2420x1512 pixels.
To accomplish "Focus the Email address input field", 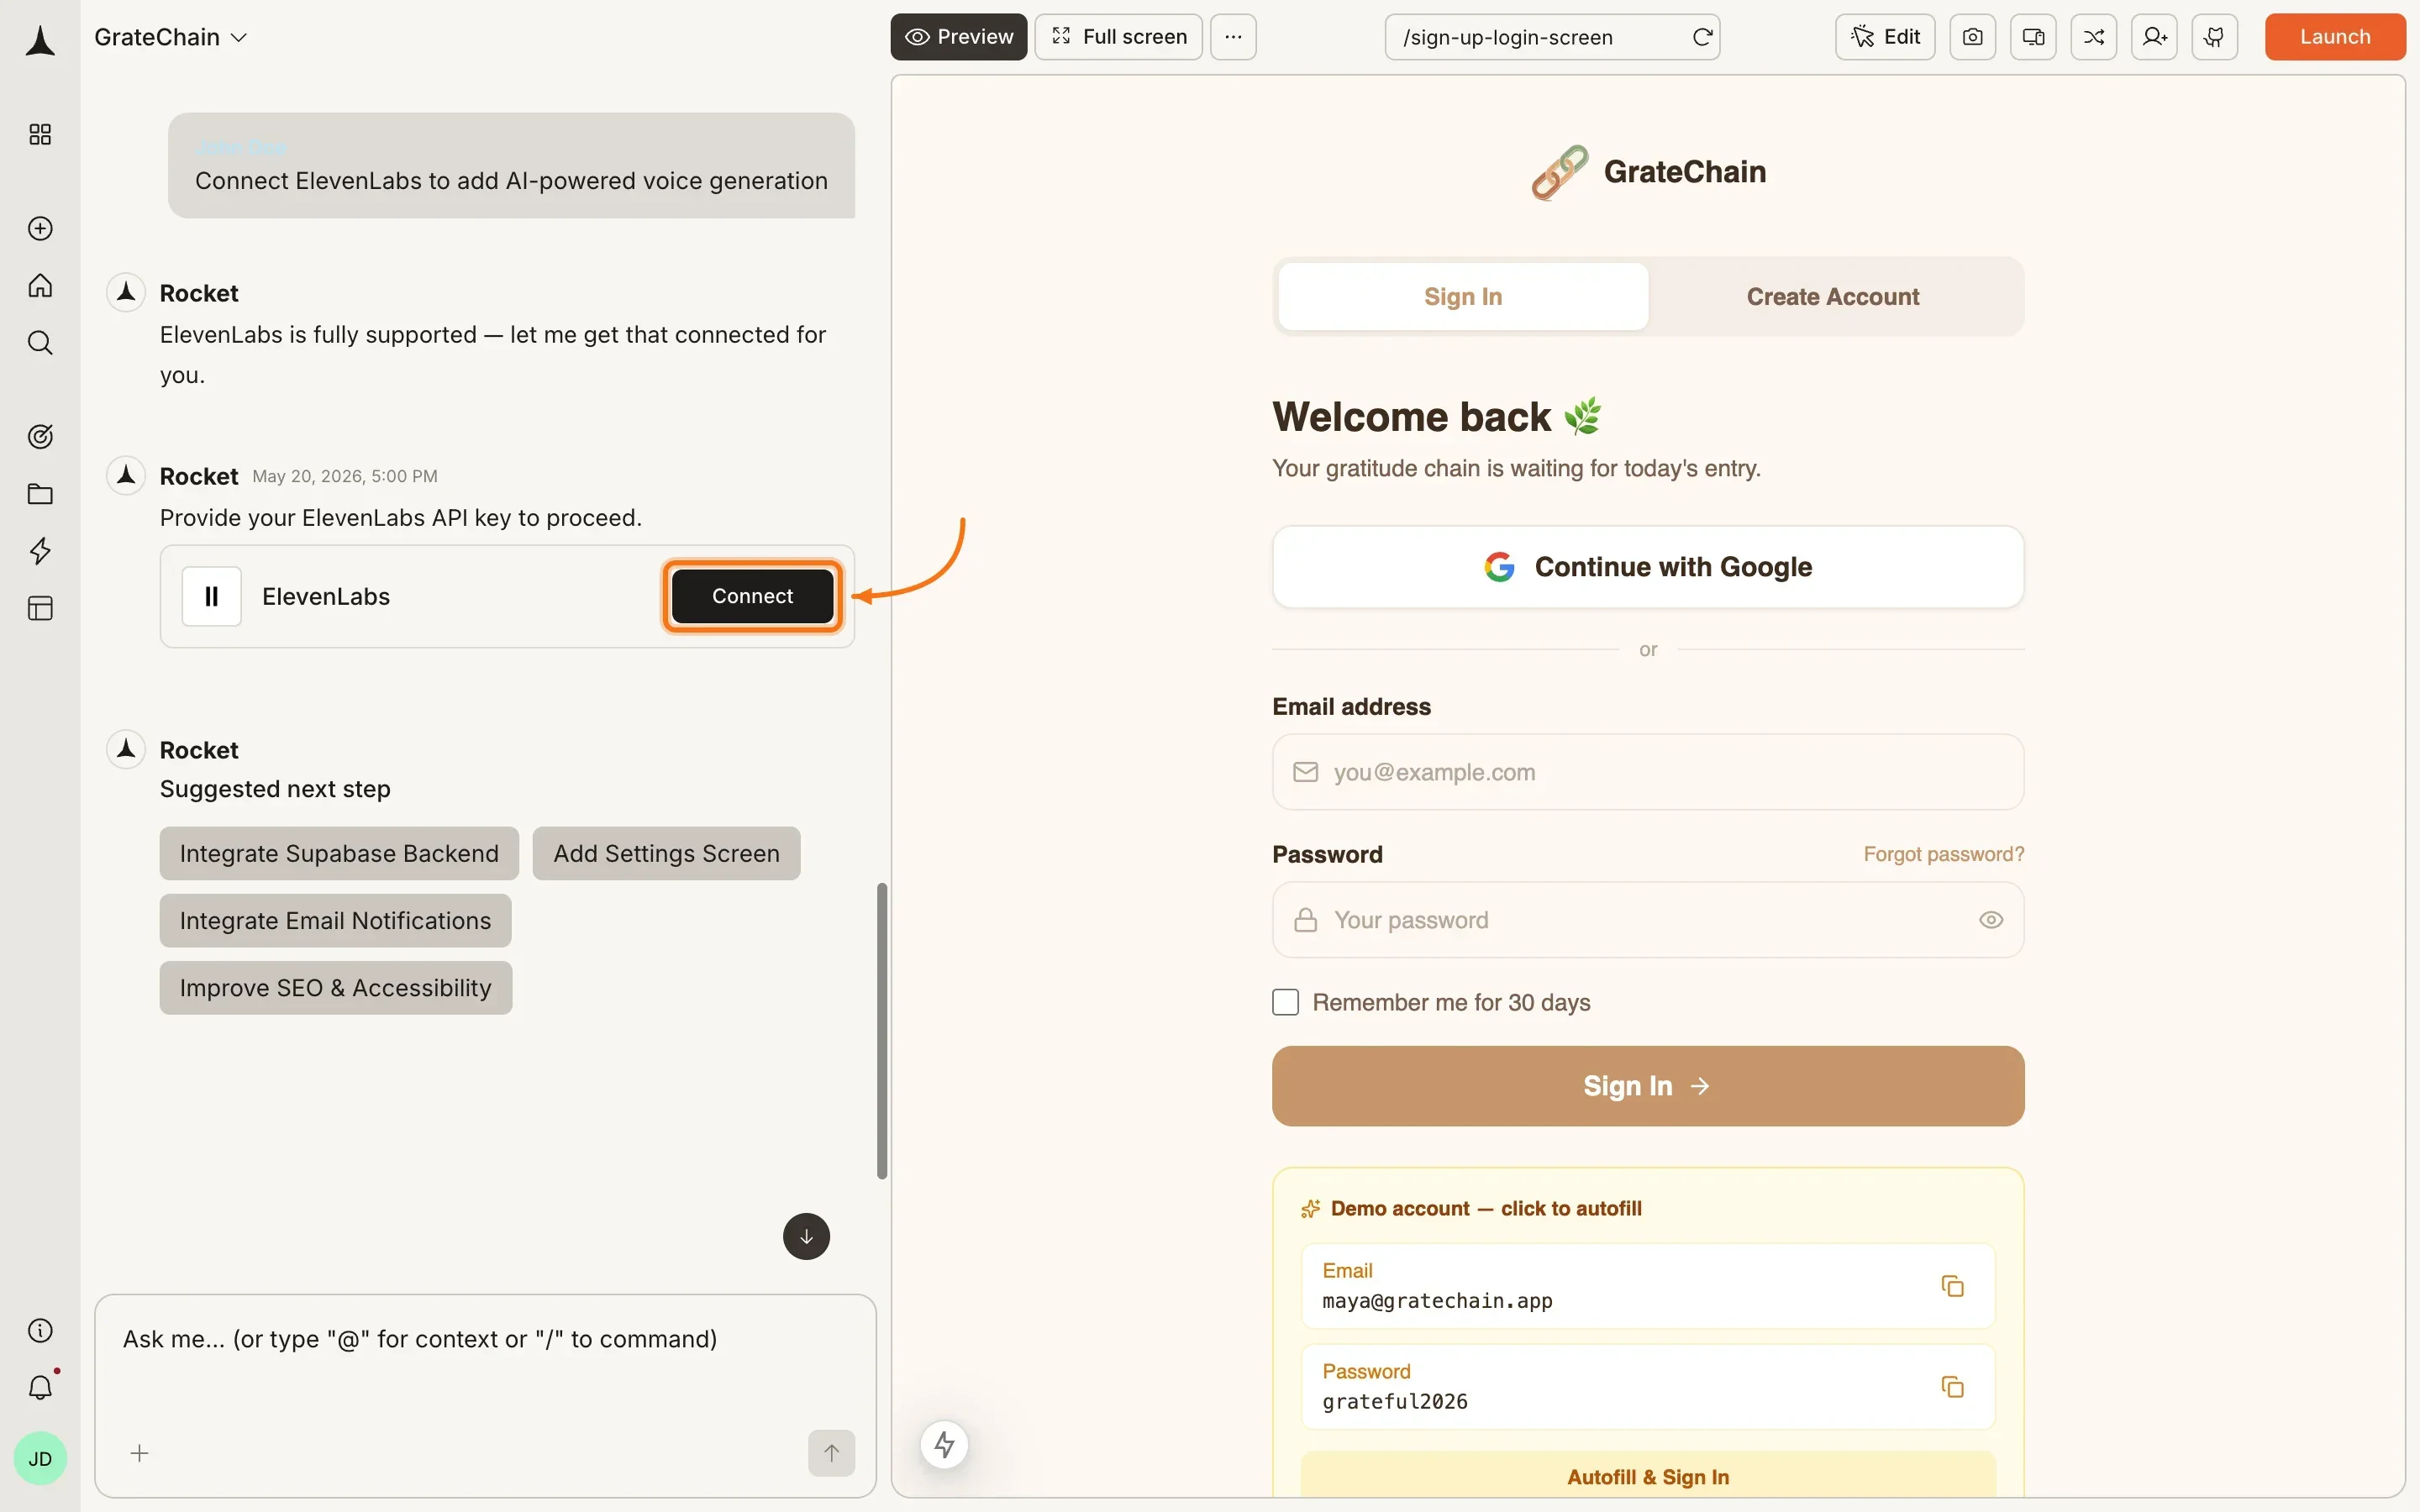I will click(1648, 772).
